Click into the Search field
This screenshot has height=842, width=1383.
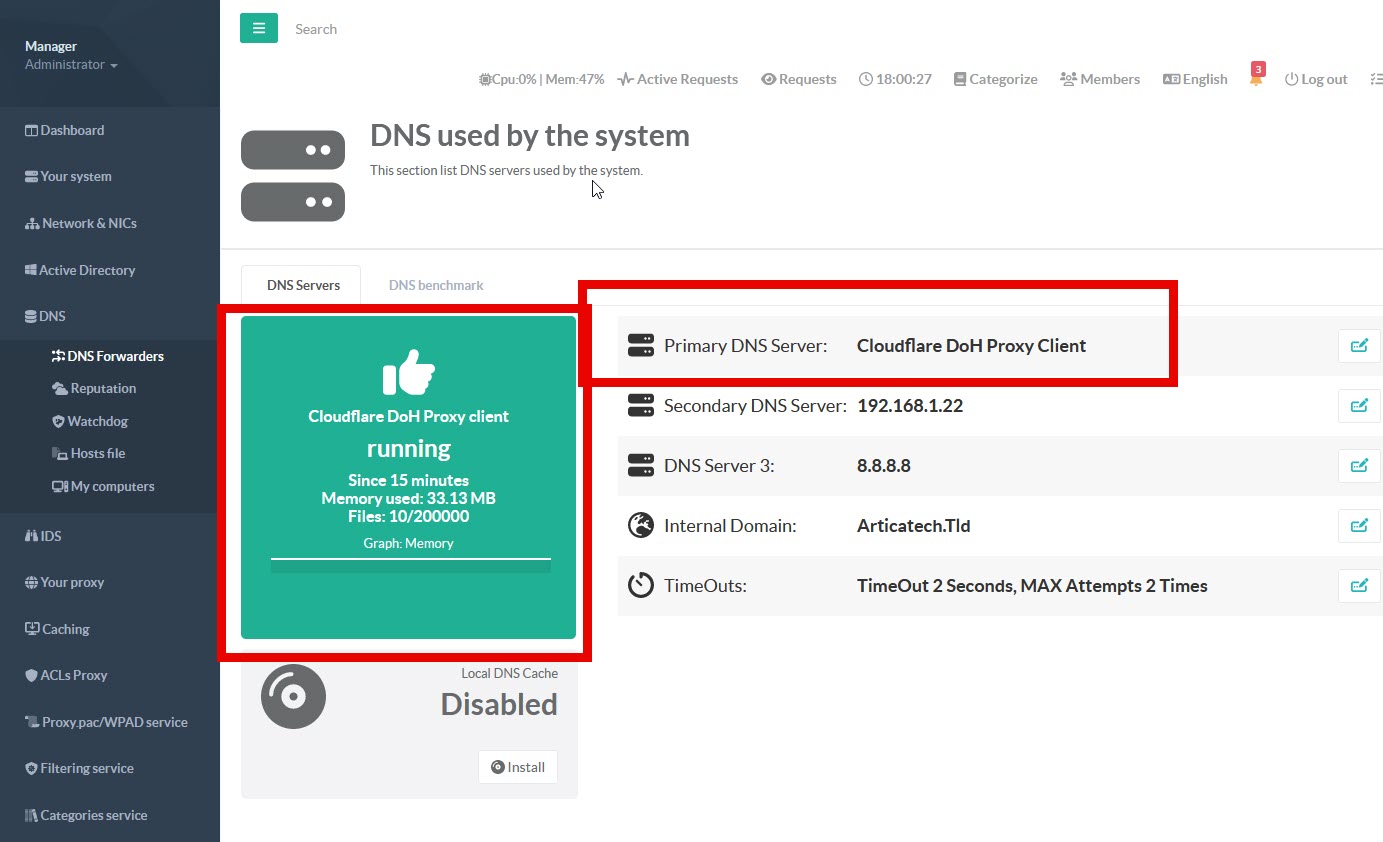pos(400,29)
